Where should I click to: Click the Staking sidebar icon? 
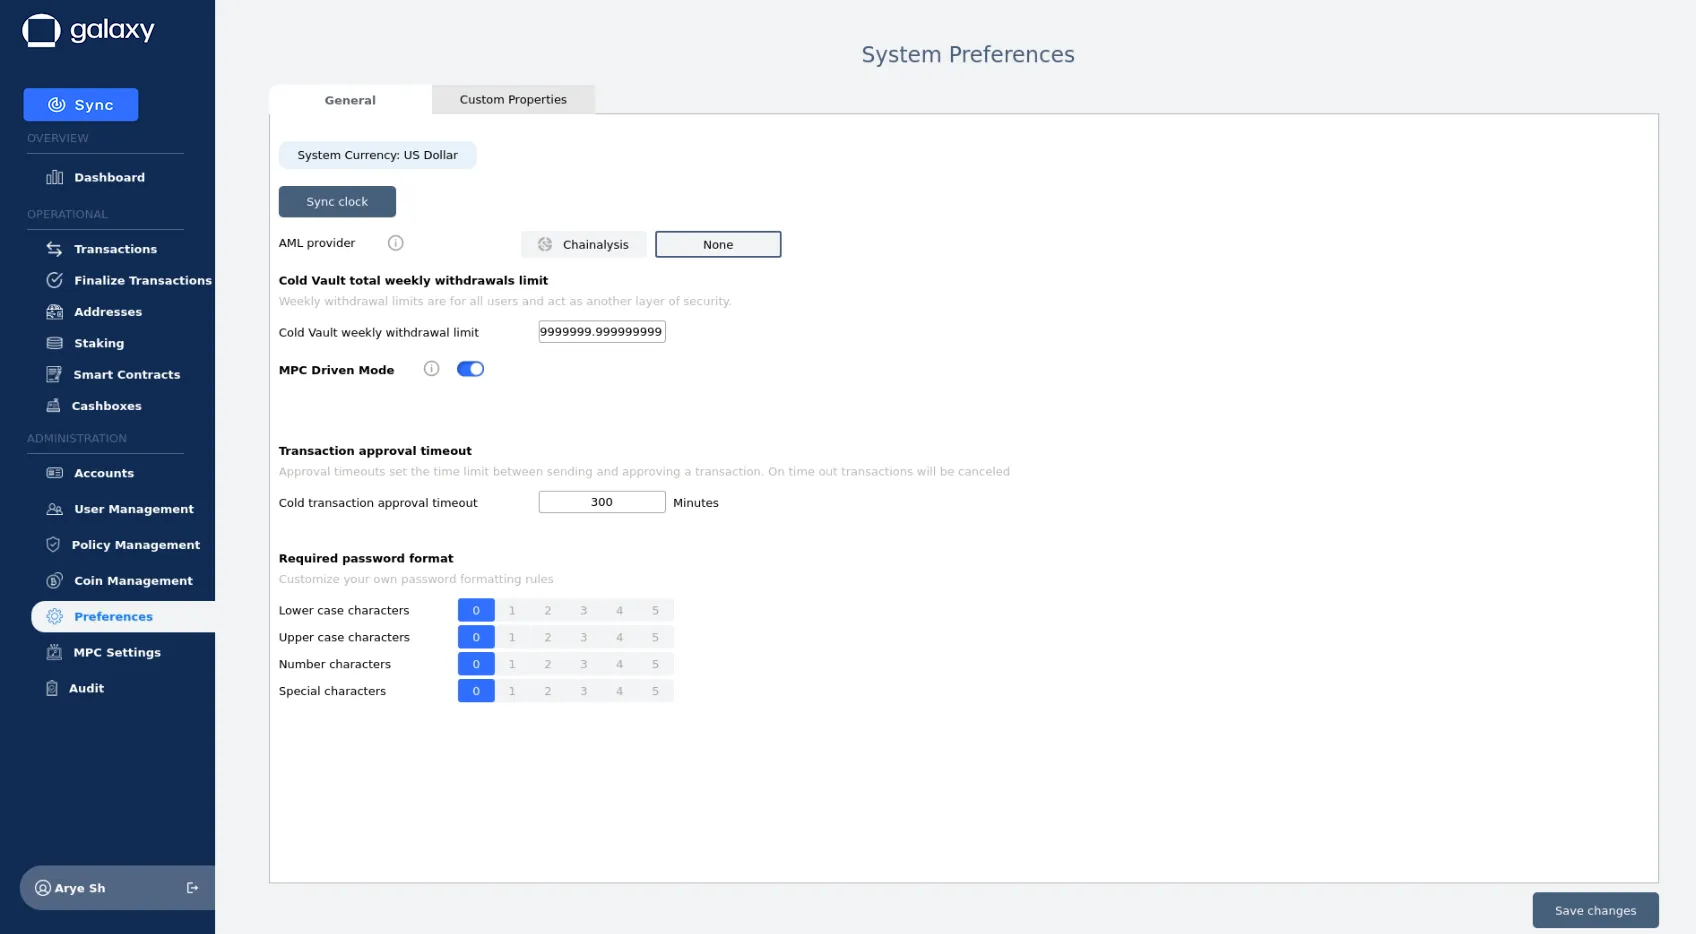coord(55,343)
